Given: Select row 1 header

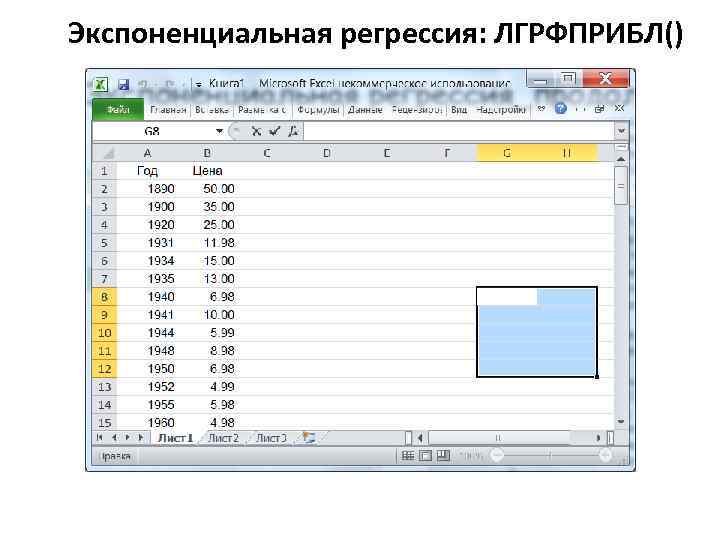Looking at the screenshot, I should [105, 171].
